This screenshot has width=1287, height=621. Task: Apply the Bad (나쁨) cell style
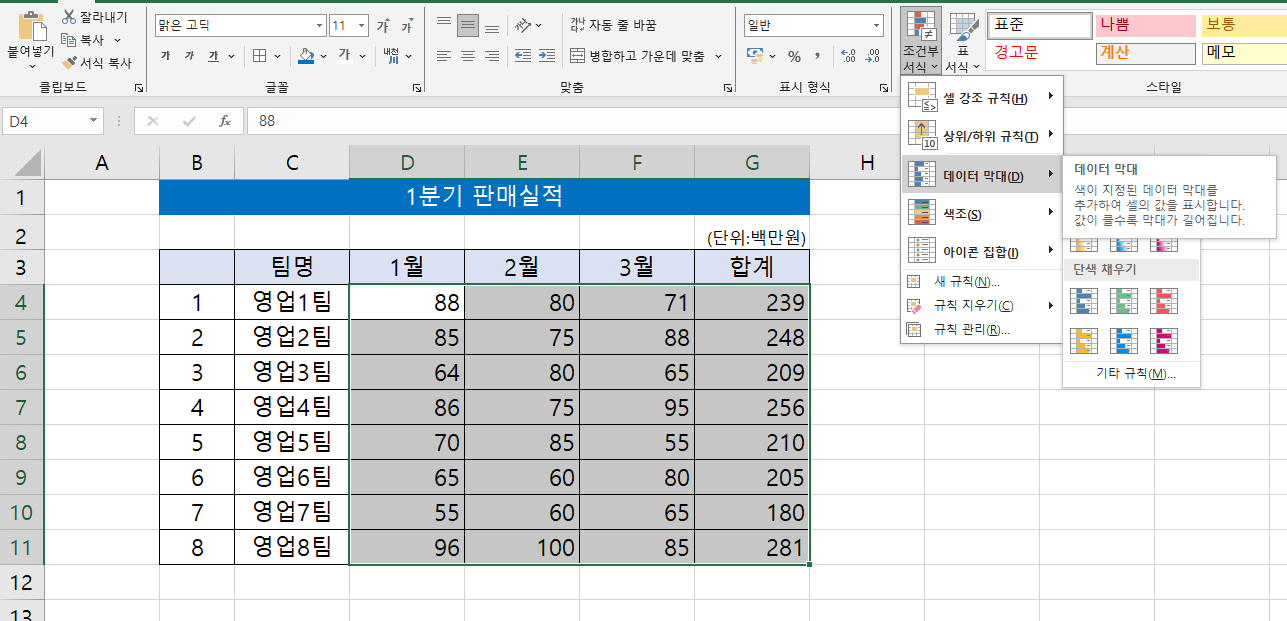[1146, 25]
